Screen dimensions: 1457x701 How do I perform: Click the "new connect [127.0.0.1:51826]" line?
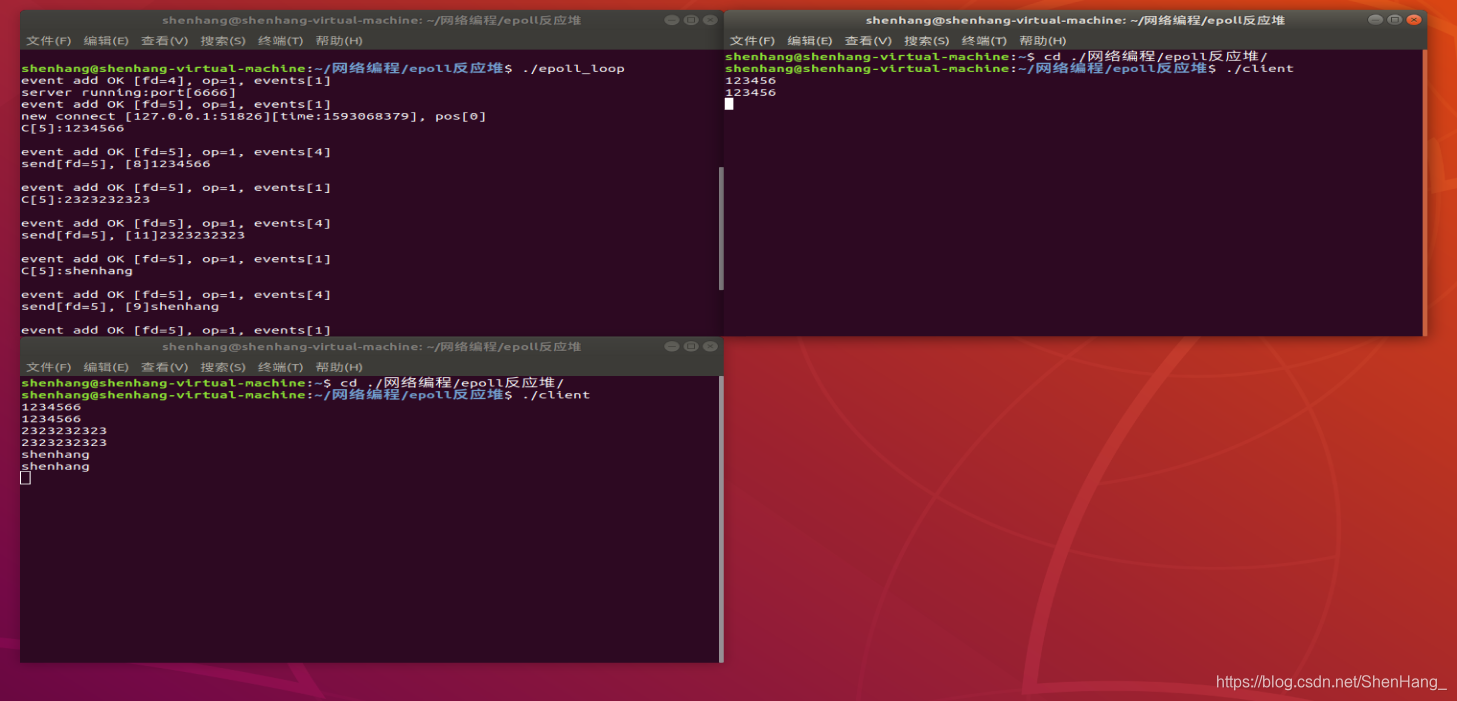(254, 117)
